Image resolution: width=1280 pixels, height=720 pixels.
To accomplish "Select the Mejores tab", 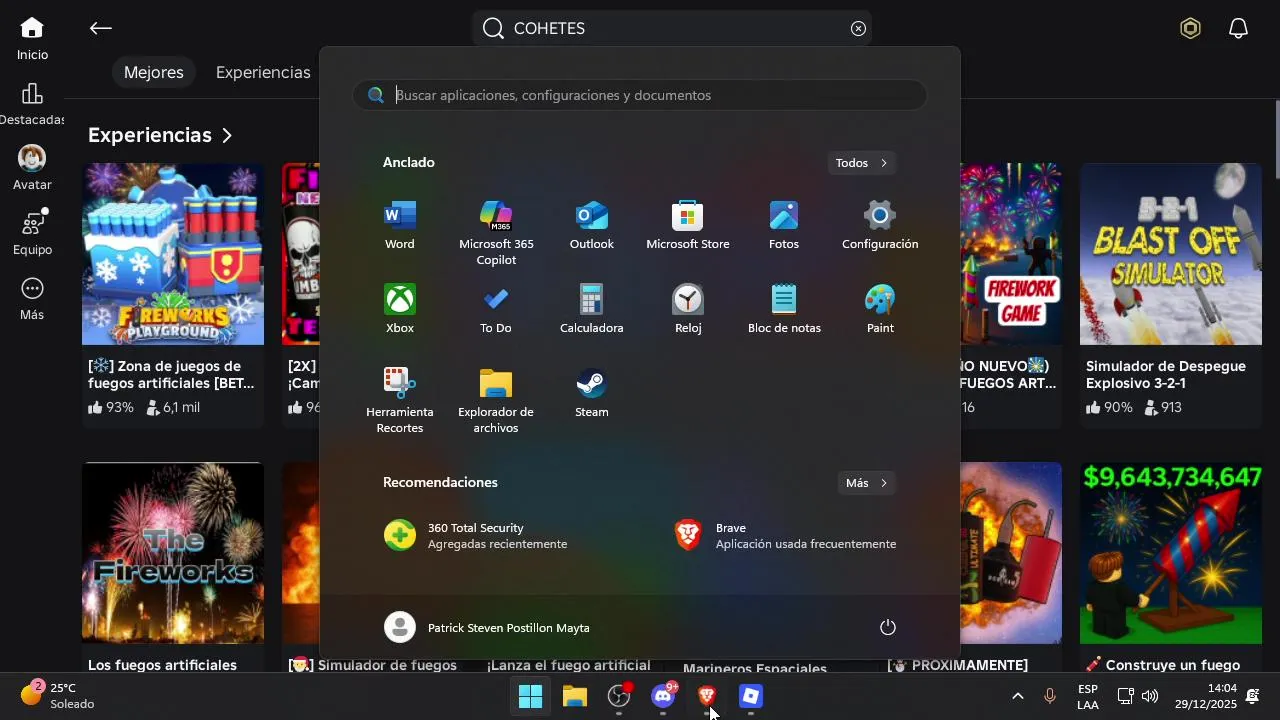I will (x=154, y=72).
